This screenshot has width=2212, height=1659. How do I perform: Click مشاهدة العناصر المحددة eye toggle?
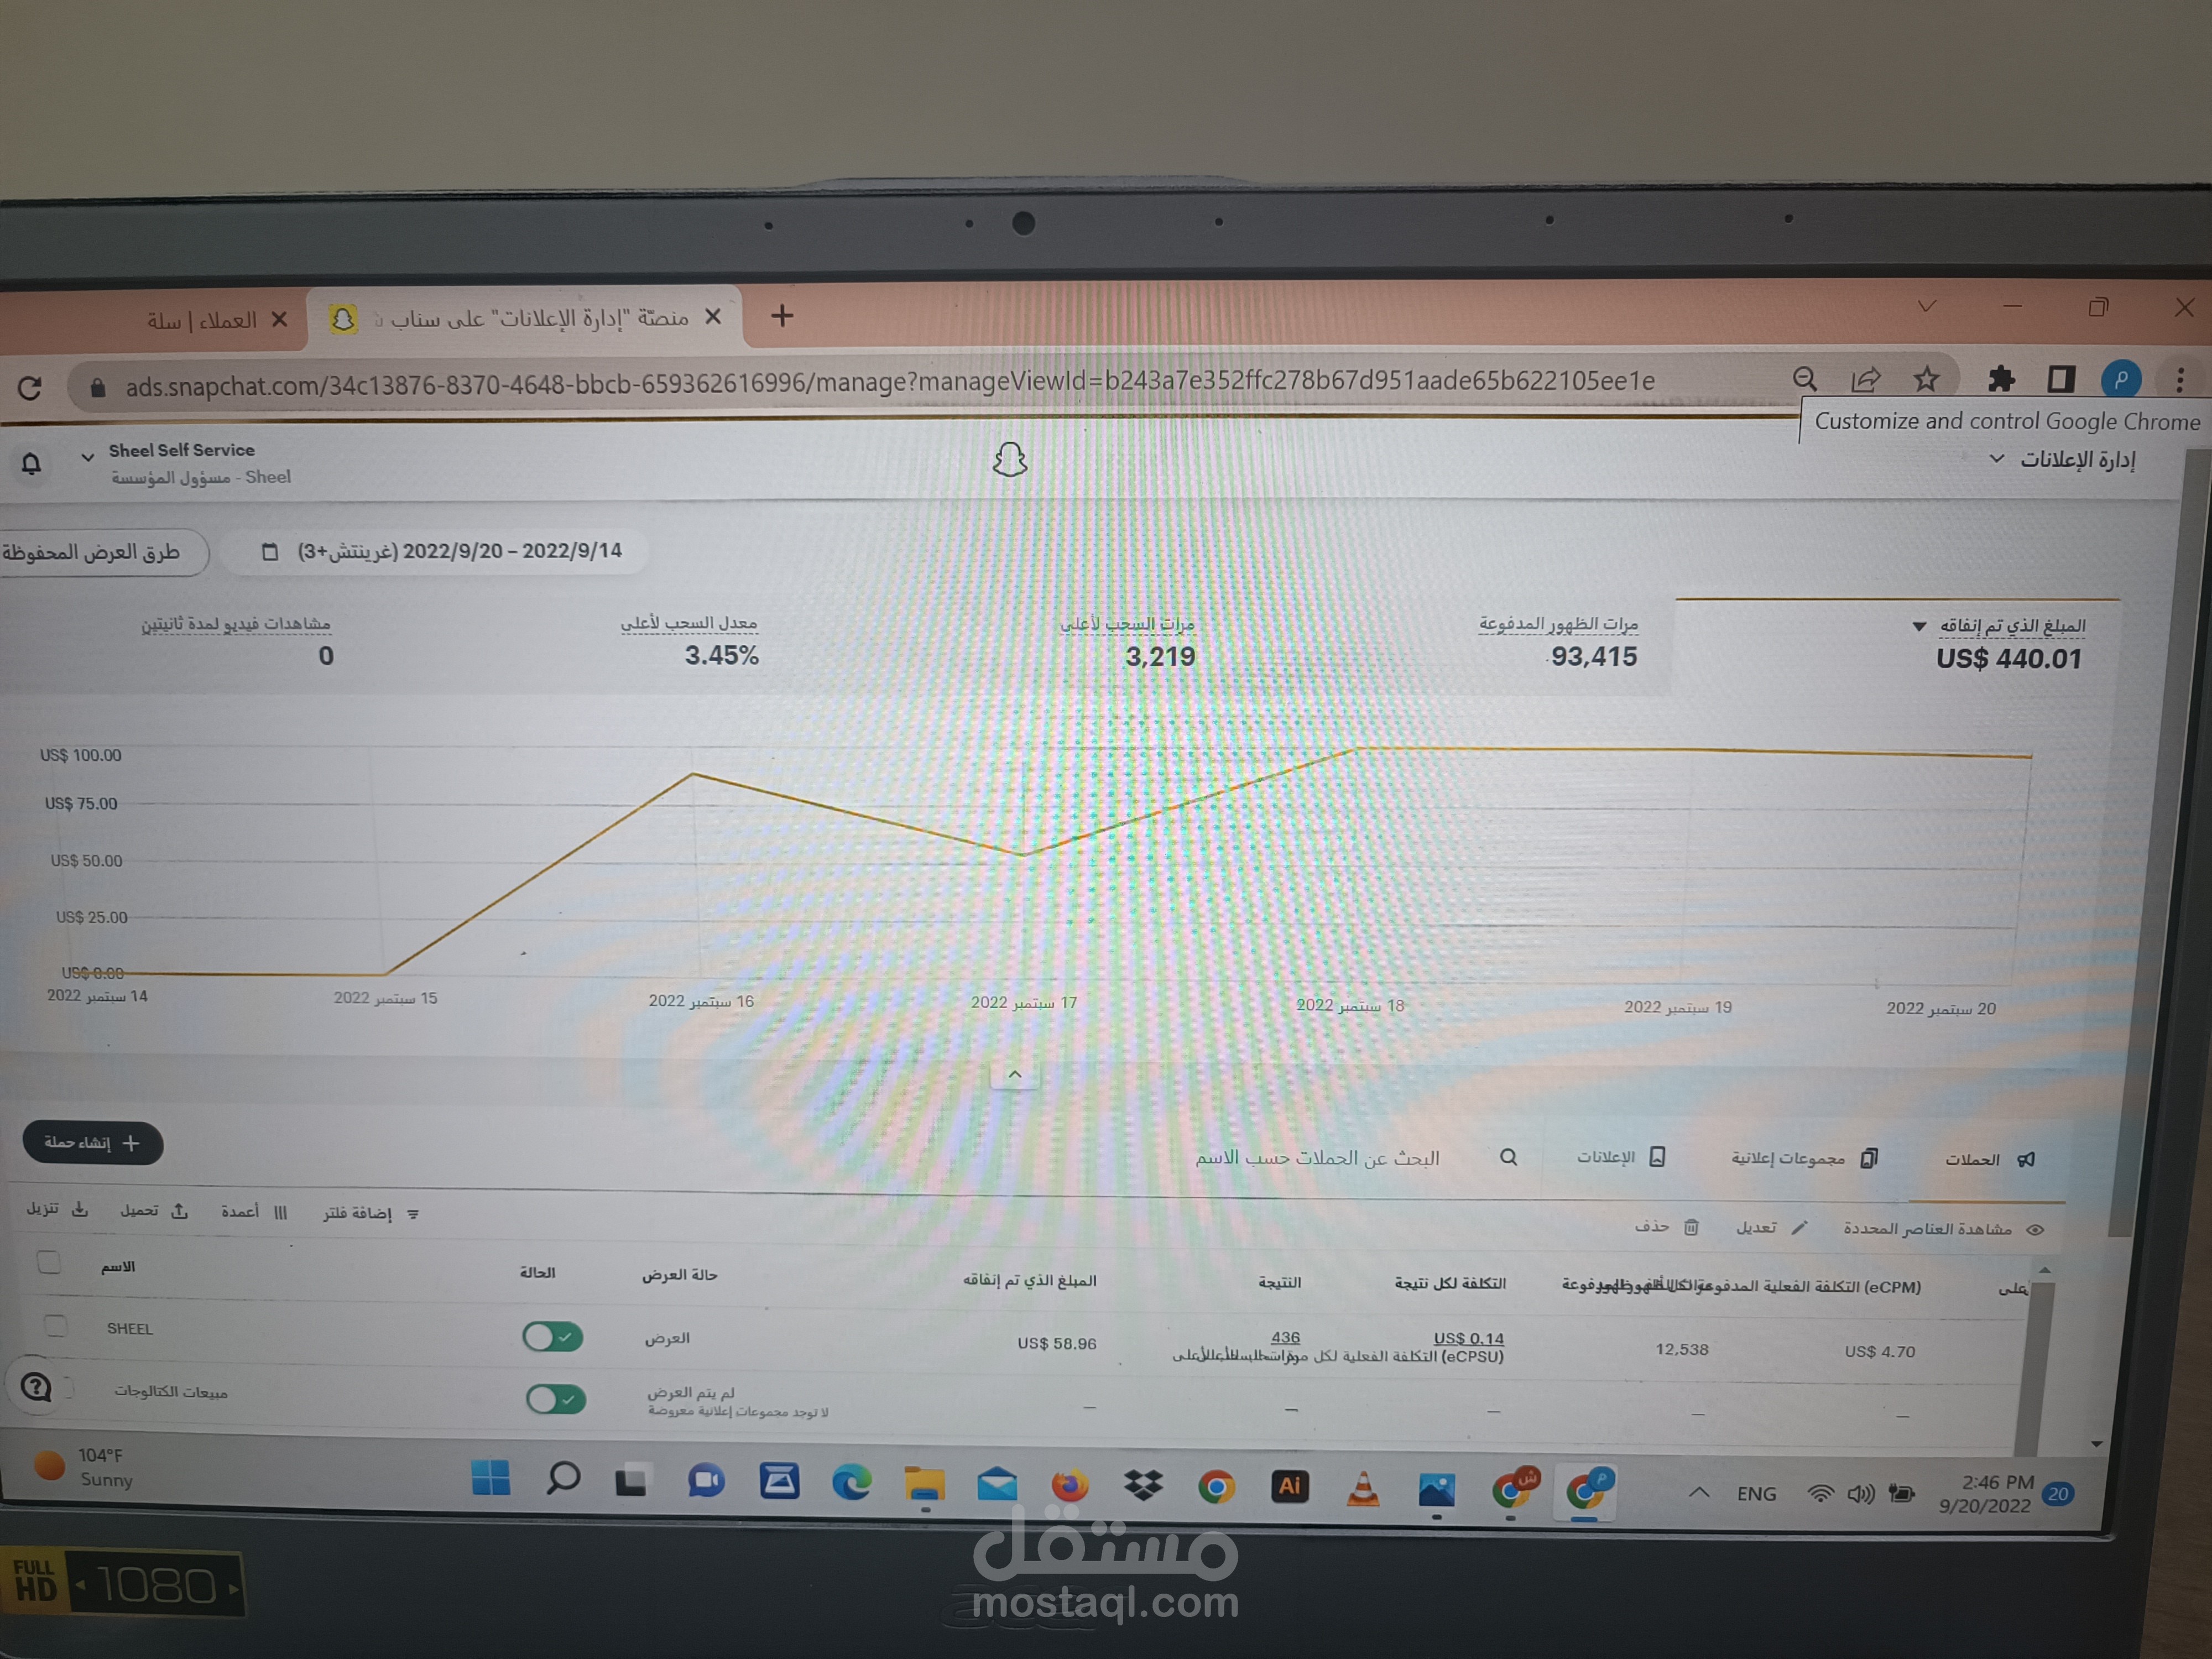tap(1943, 1229)
